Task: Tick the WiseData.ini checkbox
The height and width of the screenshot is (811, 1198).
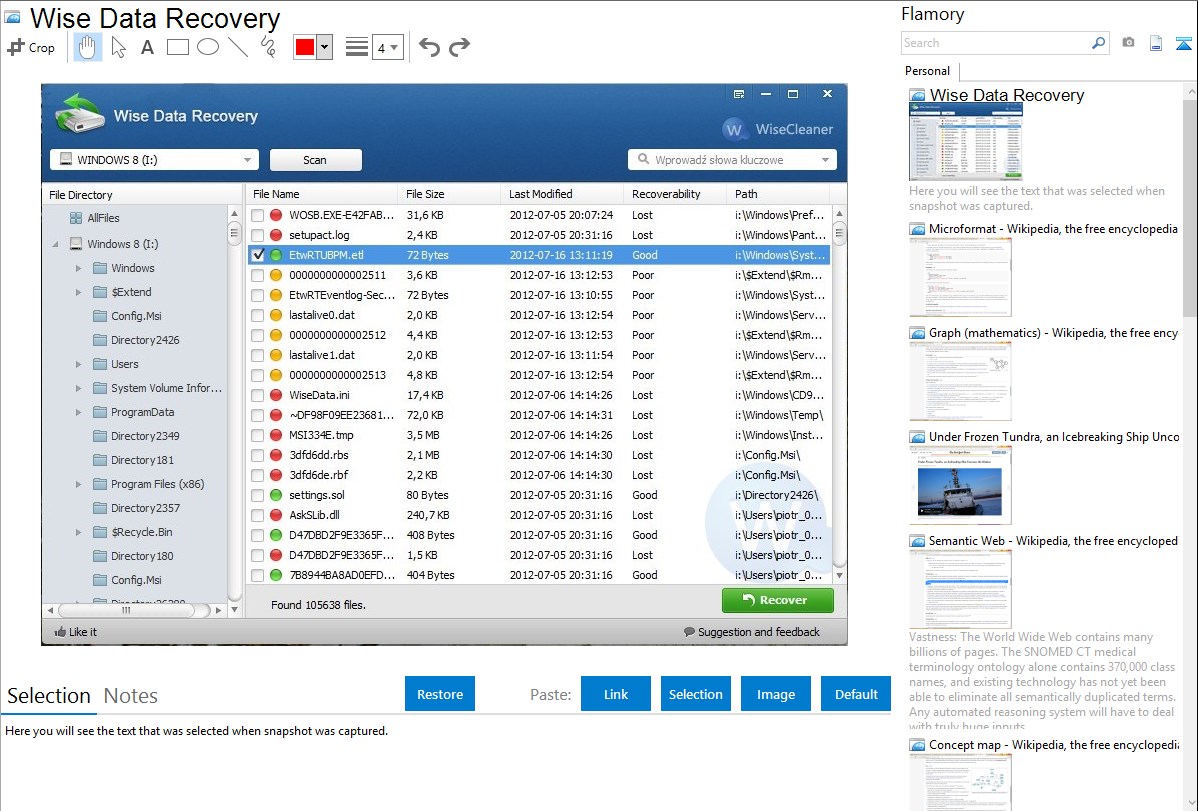Action: (258, 395)
